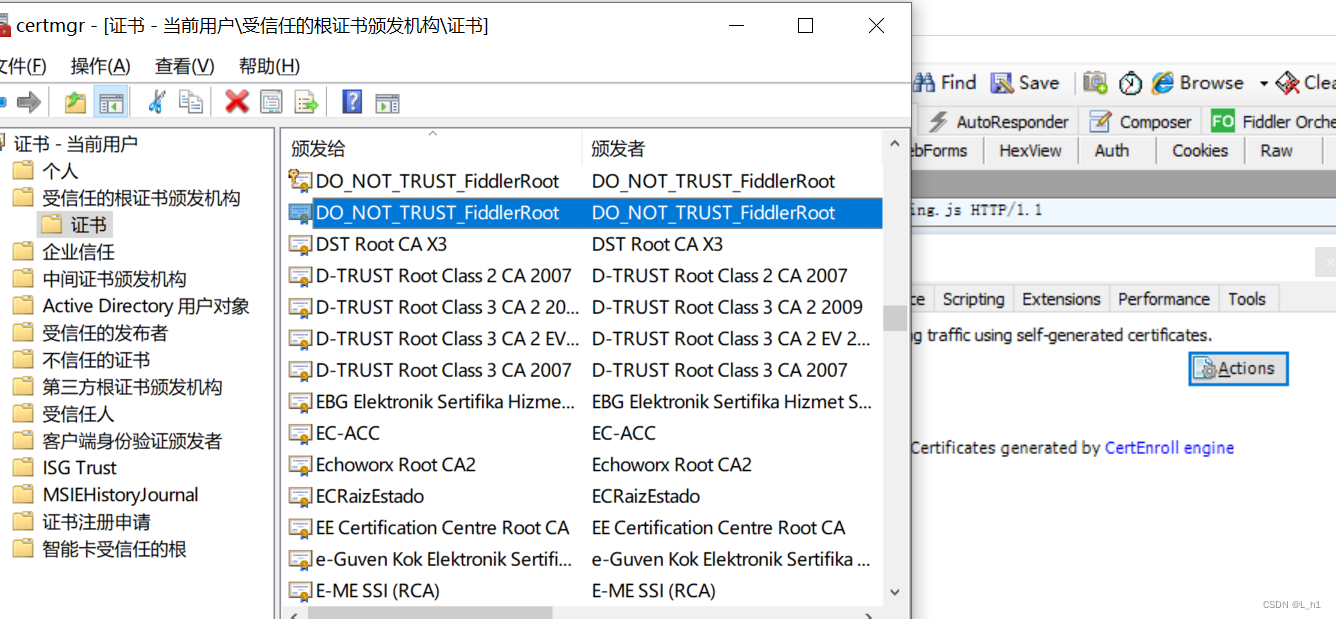Click the certificate icon beside ECRaizEstado
This screenshot has height=619, width=1336.
tap(299, 497)
